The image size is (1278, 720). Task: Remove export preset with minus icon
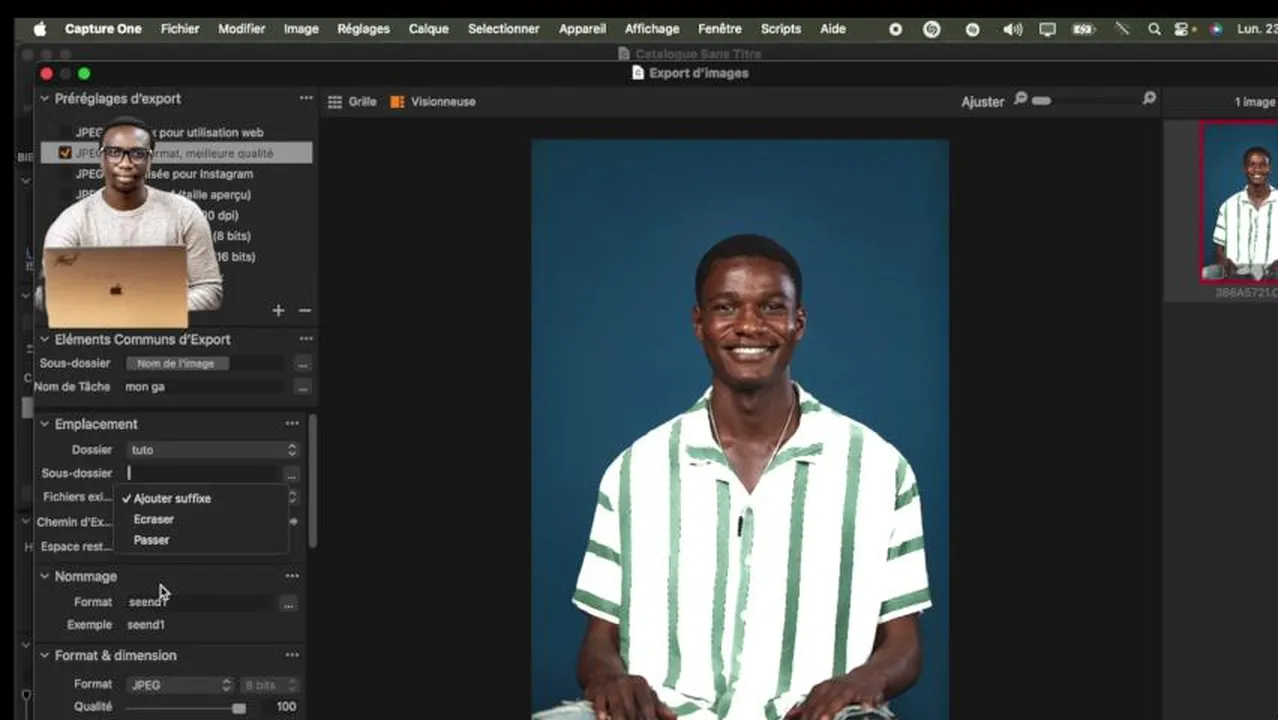click(x=305, y=310)
